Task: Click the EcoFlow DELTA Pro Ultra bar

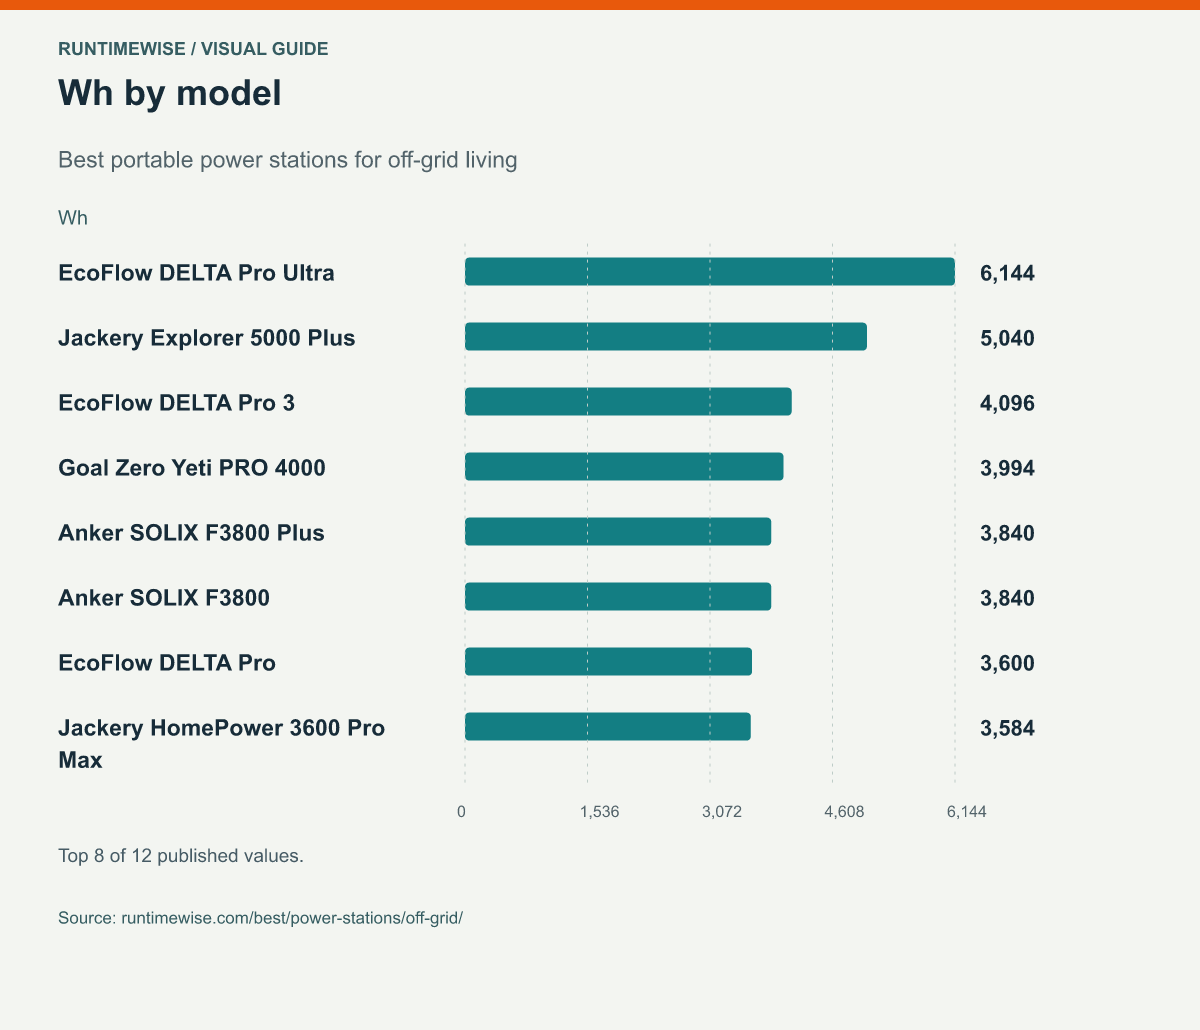Action: pos(710,272)
